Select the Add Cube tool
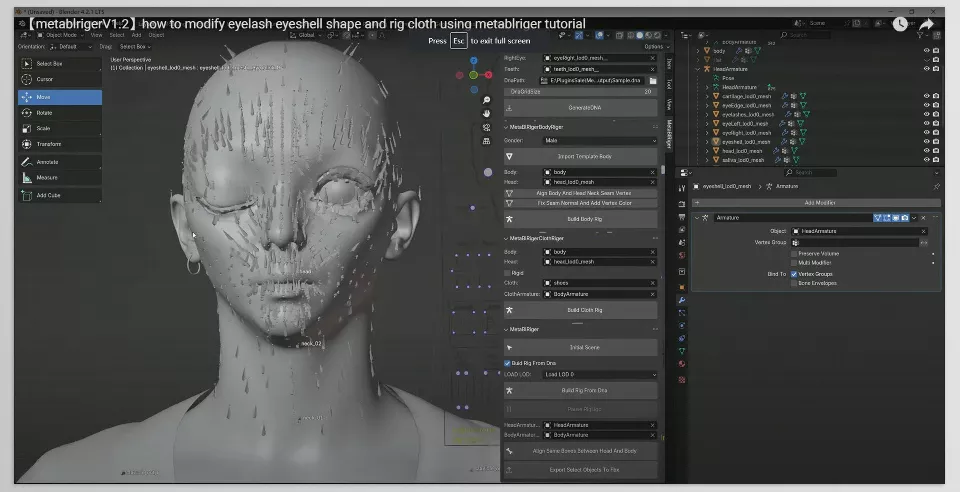 click(60, 195)
